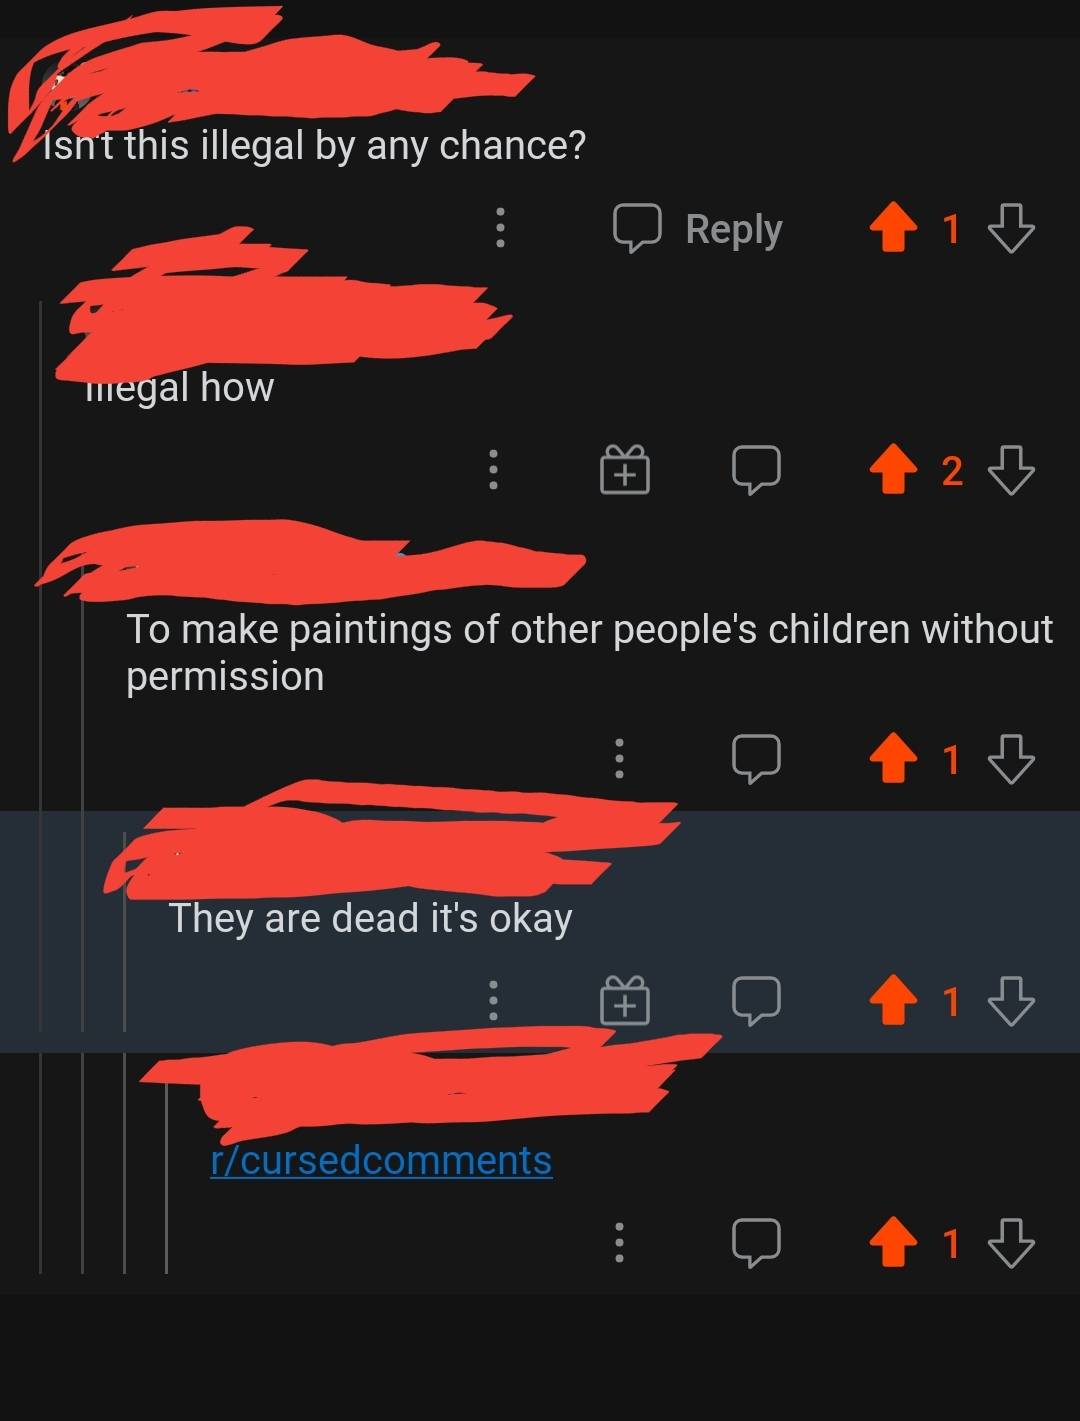Downvote the paintings permission comment
Screen dimensions: 1080x1421
[1011, 759]
